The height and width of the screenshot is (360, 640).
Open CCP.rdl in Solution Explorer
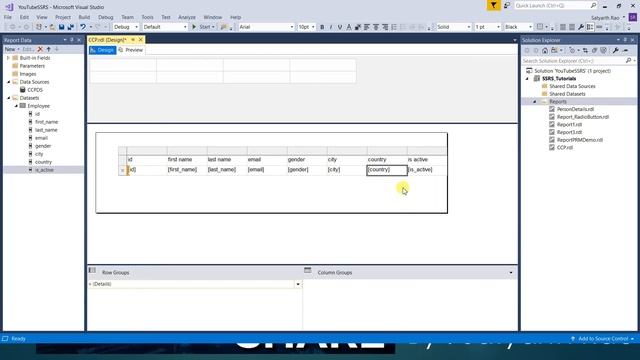click(565, 147)
